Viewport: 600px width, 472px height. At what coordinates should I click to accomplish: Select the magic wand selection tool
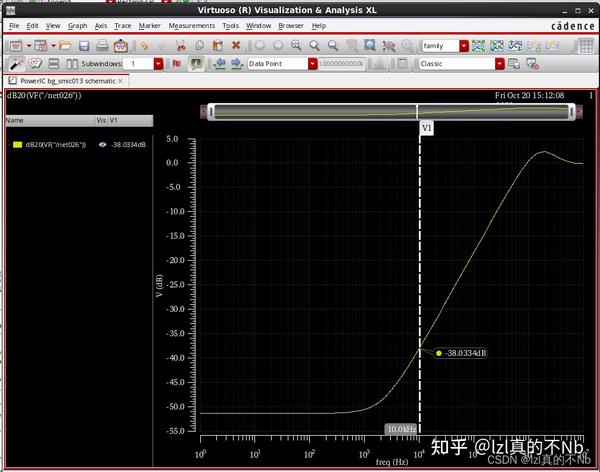point(16,64)
